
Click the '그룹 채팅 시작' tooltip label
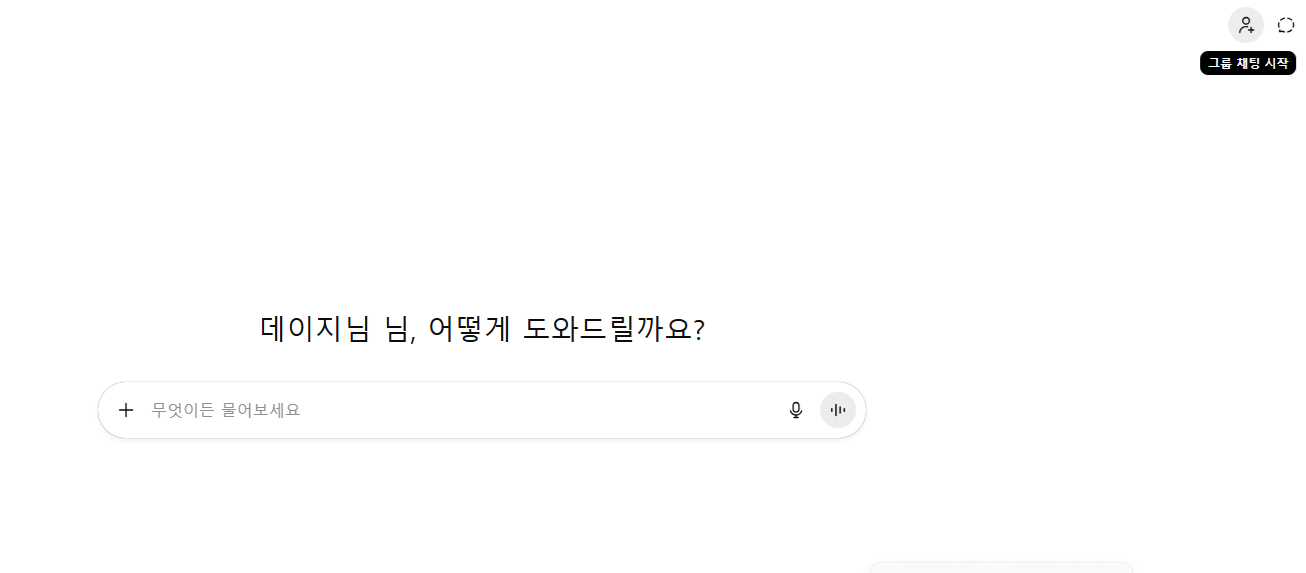click(1247, 63)
